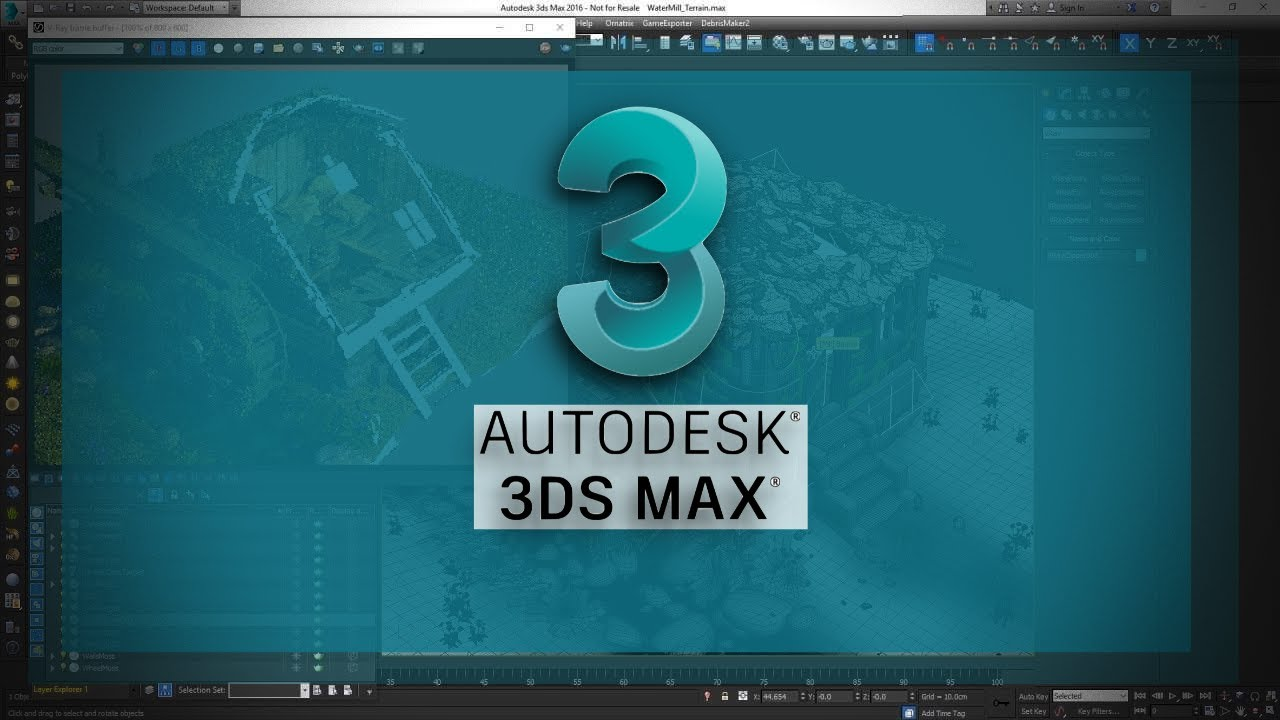Switch to the Geometry category in Create panel
The image size is (1280, 720).
(x=1052, y=113)
